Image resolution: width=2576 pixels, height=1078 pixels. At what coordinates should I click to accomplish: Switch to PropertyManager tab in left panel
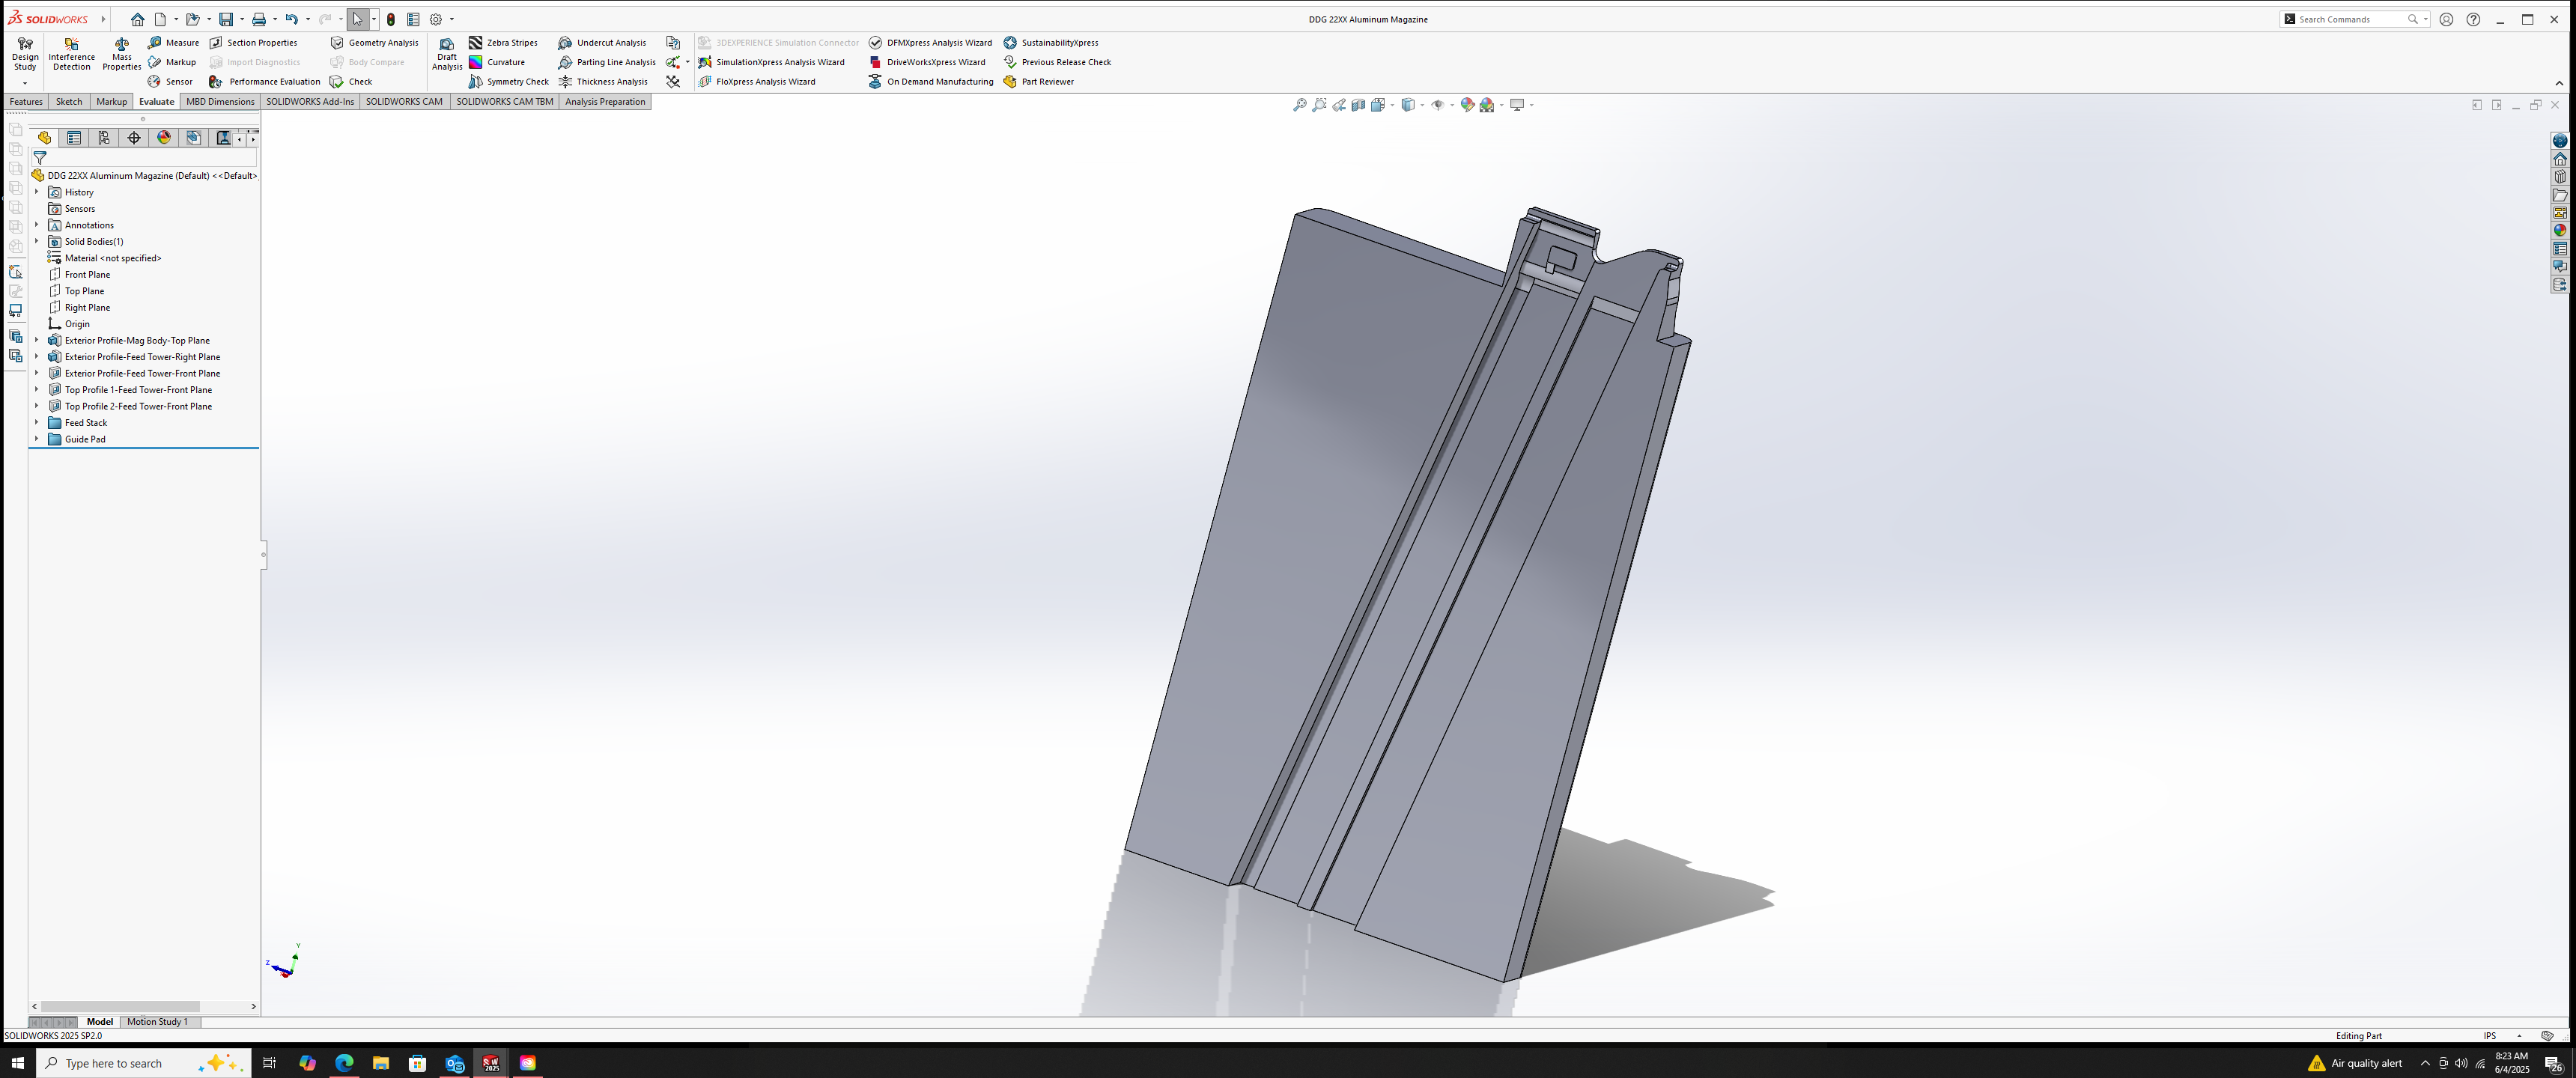(x=74, y=138)
